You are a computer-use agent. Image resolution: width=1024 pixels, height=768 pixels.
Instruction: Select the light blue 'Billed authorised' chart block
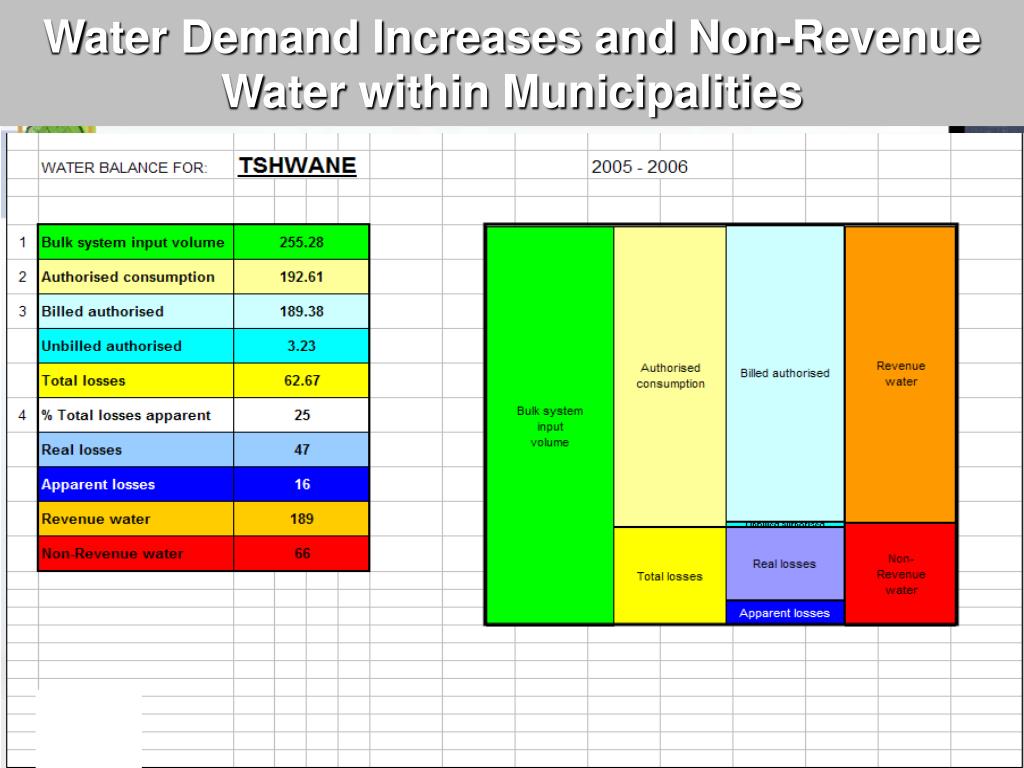tap(785, 374)
